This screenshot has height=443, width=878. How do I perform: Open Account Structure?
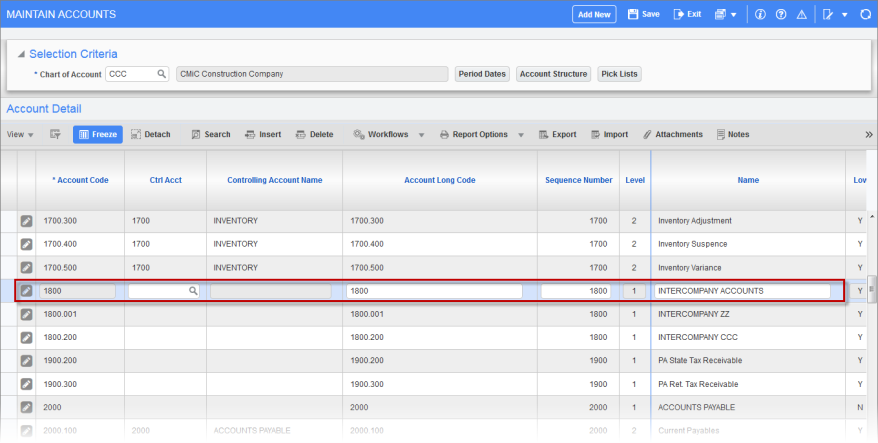[x=553, y=74]
